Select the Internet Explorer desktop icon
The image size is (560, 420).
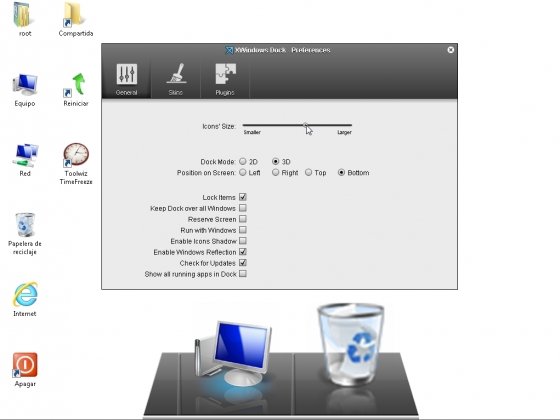25,299
